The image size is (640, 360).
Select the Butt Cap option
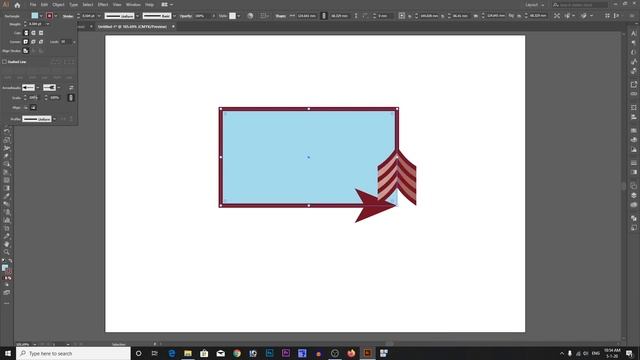click(26, 33)
